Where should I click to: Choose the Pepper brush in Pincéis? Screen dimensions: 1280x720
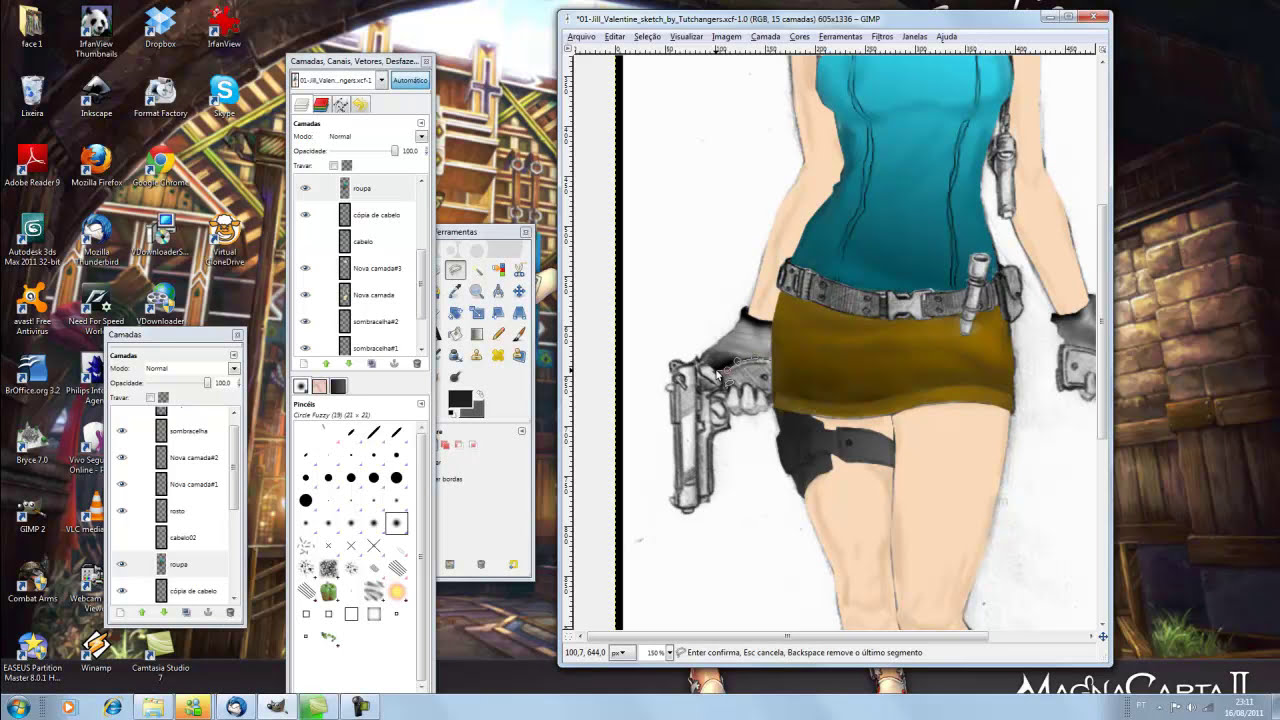coord(329,592)
